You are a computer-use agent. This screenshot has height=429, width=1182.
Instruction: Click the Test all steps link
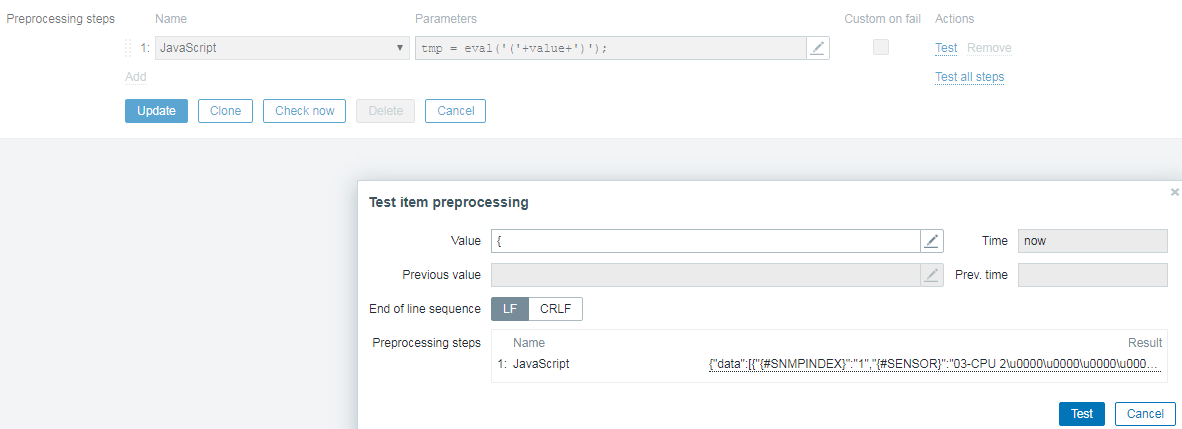(x=969, y=77)
